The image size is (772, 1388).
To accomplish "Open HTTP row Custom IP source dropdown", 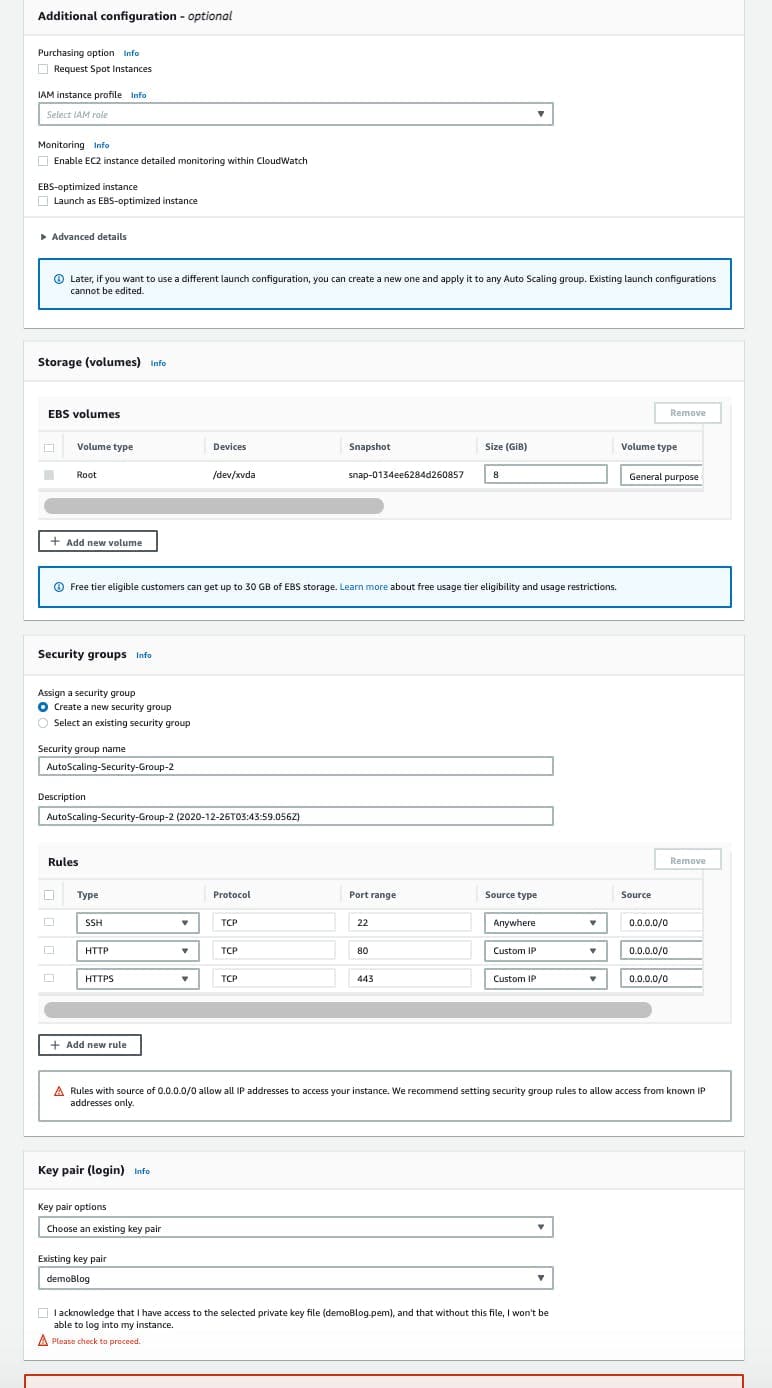I will click(x=546, y=951).
